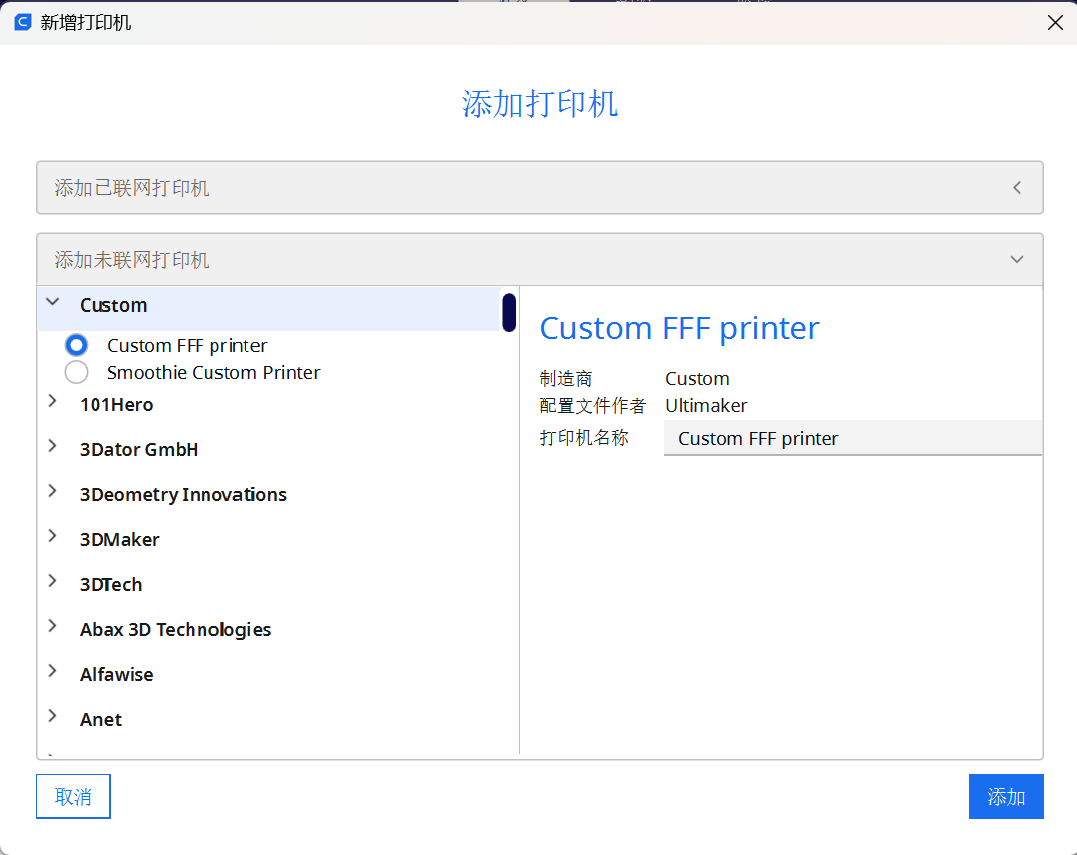This screenshot has width=1077, height=855.
Task: Select the Smoothie Custom Printer radio button
Action: (x=77, y=373)
